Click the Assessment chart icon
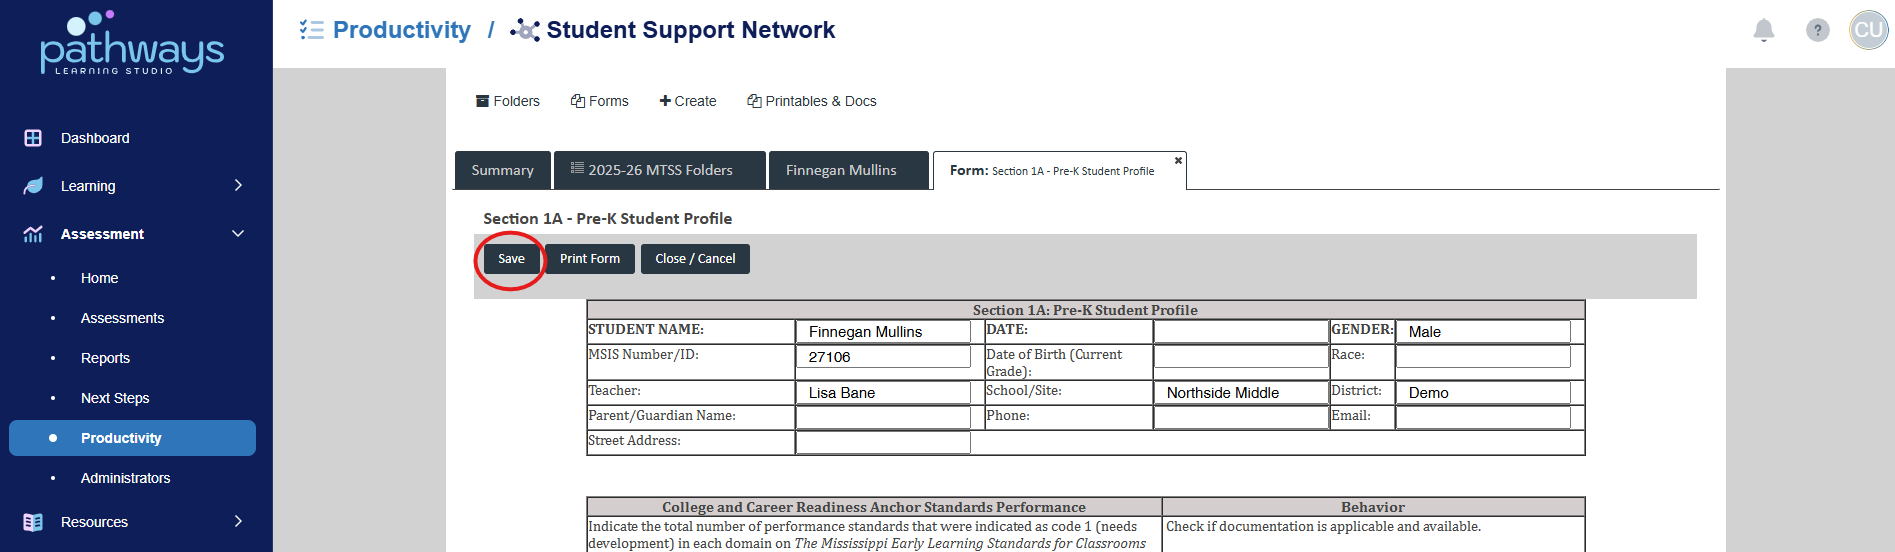Screen dimensions: 1895x552 click(x=33, y=234)
